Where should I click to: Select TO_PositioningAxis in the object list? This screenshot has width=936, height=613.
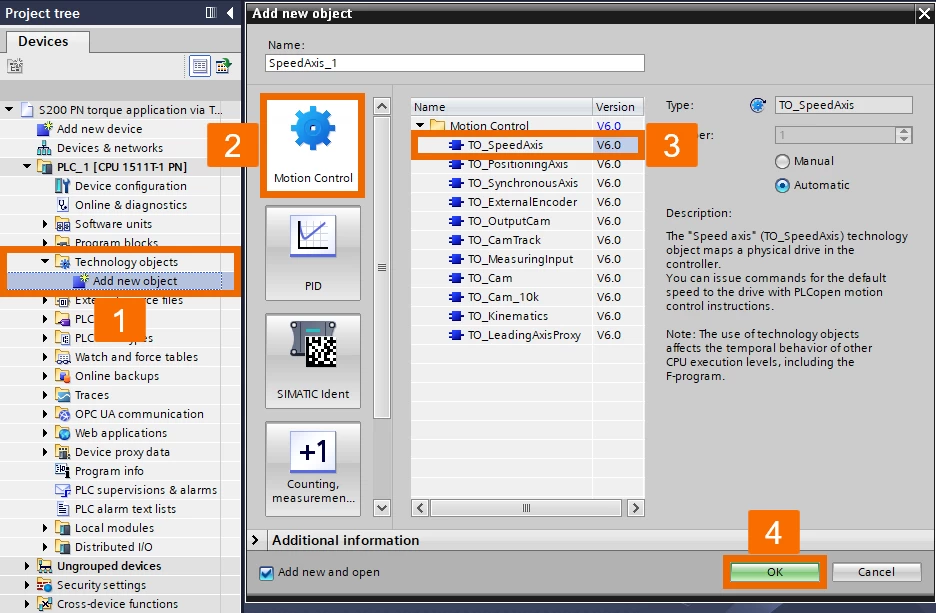pyautogui.click(x=527, y=164)
